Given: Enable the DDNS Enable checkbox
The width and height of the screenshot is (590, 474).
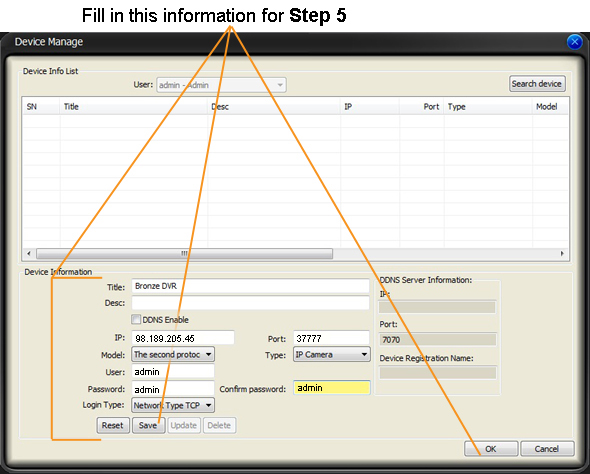Looking at the screenshot, I should point(136,319).
